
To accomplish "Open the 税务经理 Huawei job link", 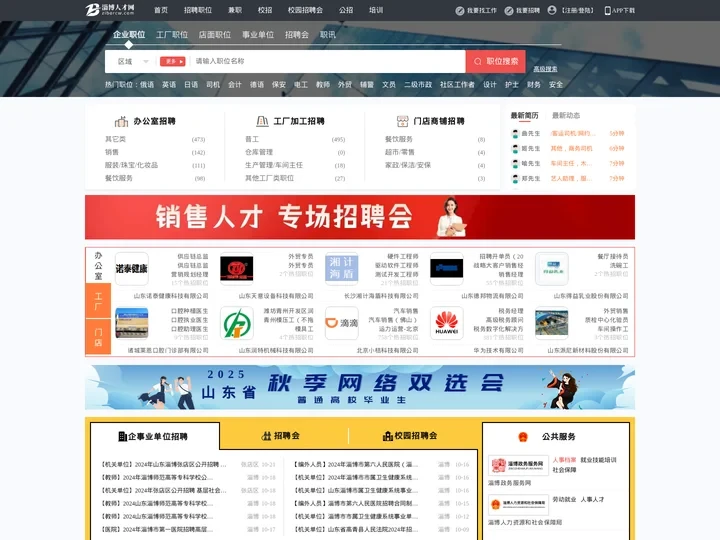I will 511,311.
